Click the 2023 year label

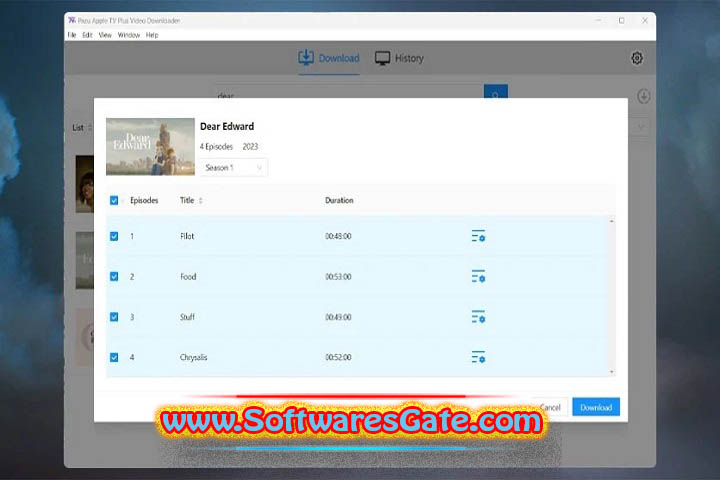(250, 147)
